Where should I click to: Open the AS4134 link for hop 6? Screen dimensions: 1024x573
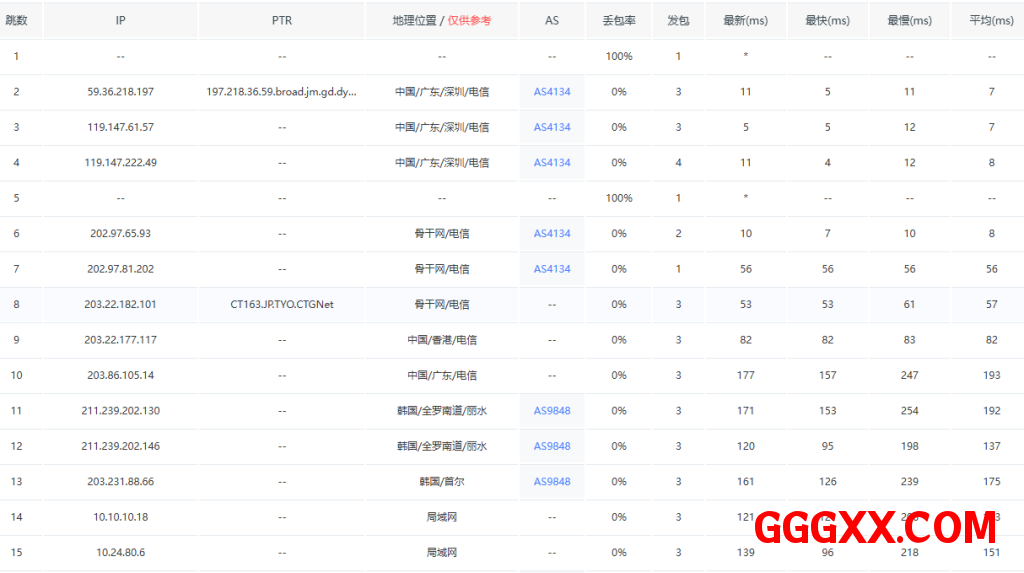[551, 234]
